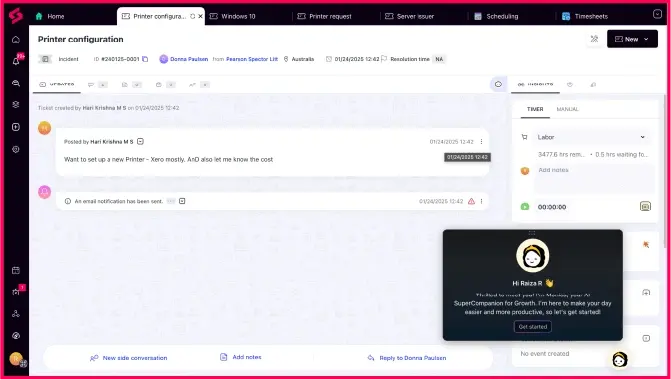
Task: Click Reply to Donna Paulsen
Action: click(x=407, y=358)
